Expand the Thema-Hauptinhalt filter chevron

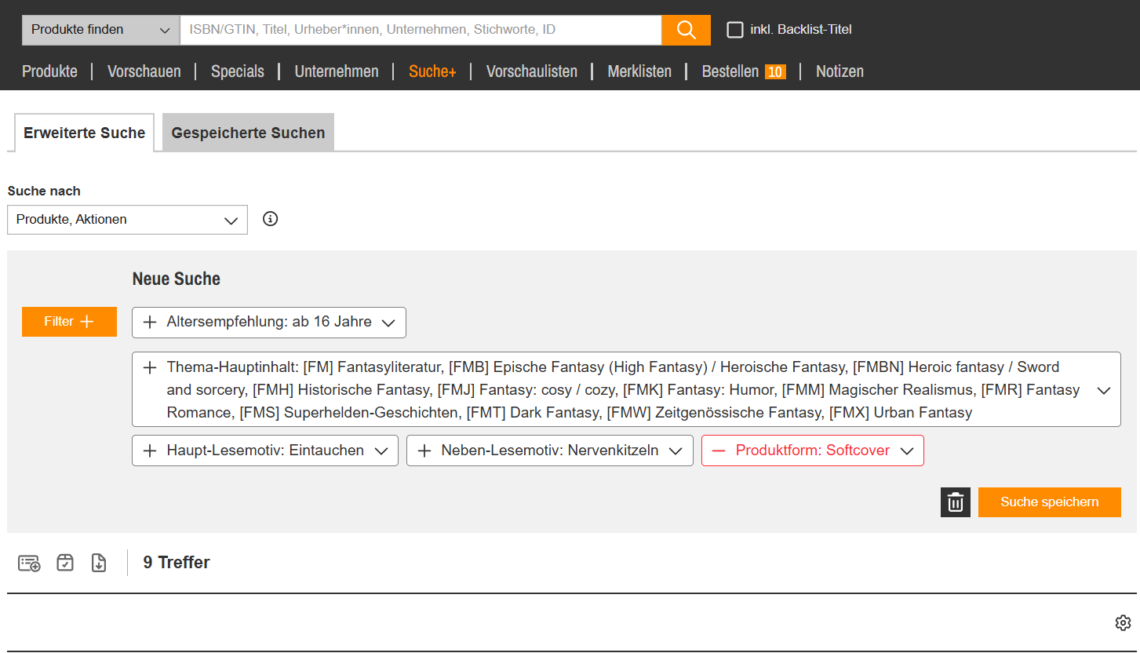(1104, 390)
